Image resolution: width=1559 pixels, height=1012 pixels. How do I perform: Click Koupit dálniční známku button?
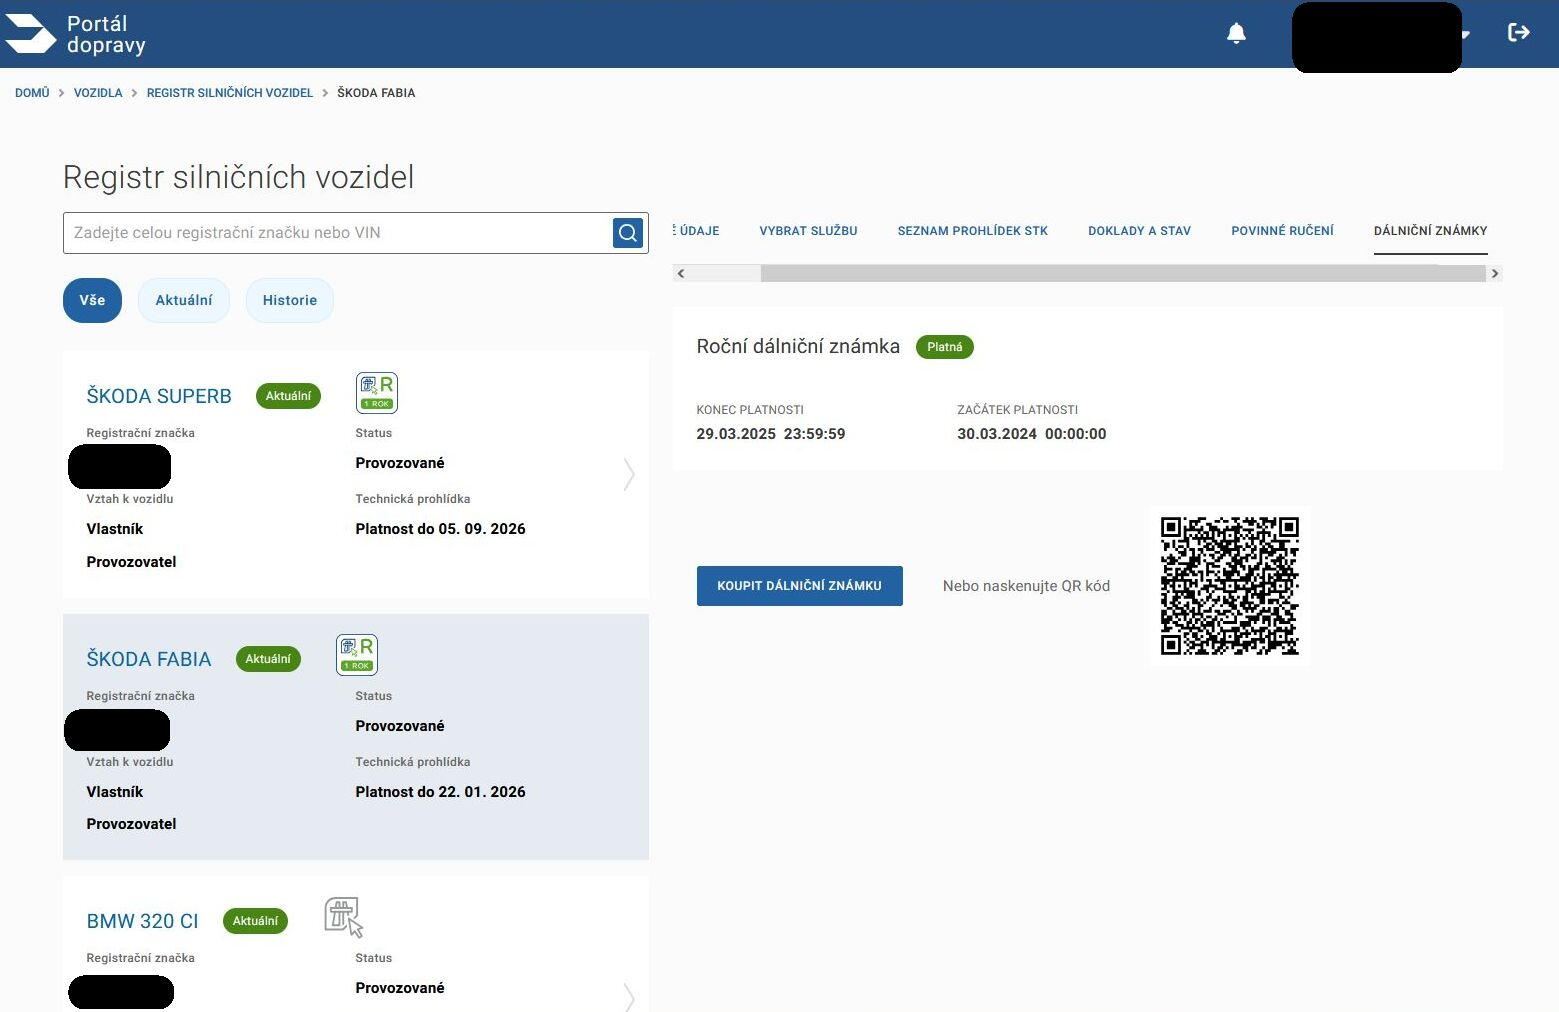(x=800, y=586)
